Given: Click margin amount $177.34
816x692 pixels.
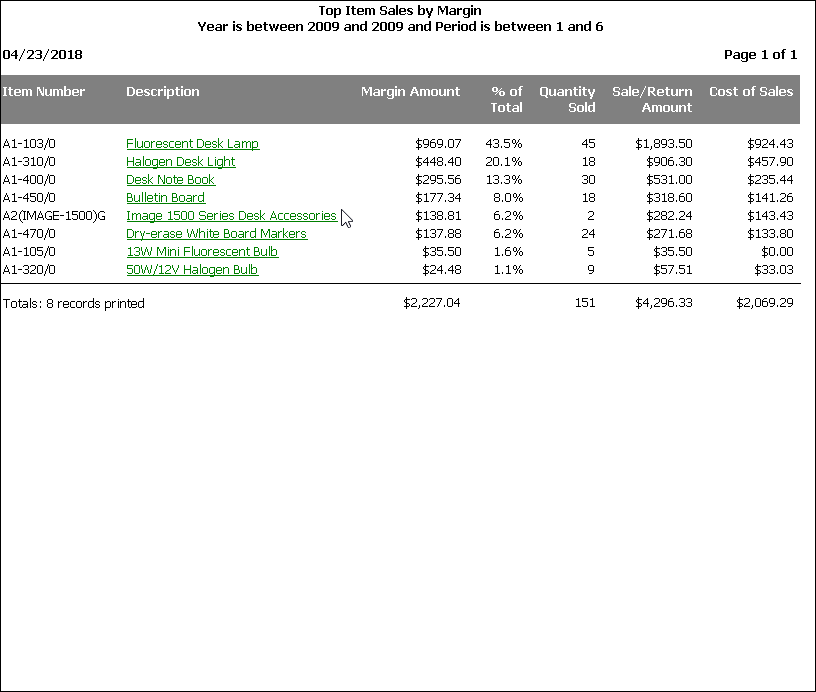Looking at the screenshot, I should pos(438,198).
